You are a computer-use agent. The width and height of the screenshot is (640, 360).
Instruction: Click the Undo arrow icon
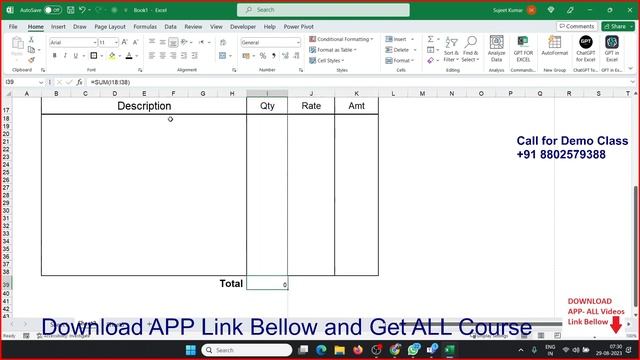[x=82, y=10]
